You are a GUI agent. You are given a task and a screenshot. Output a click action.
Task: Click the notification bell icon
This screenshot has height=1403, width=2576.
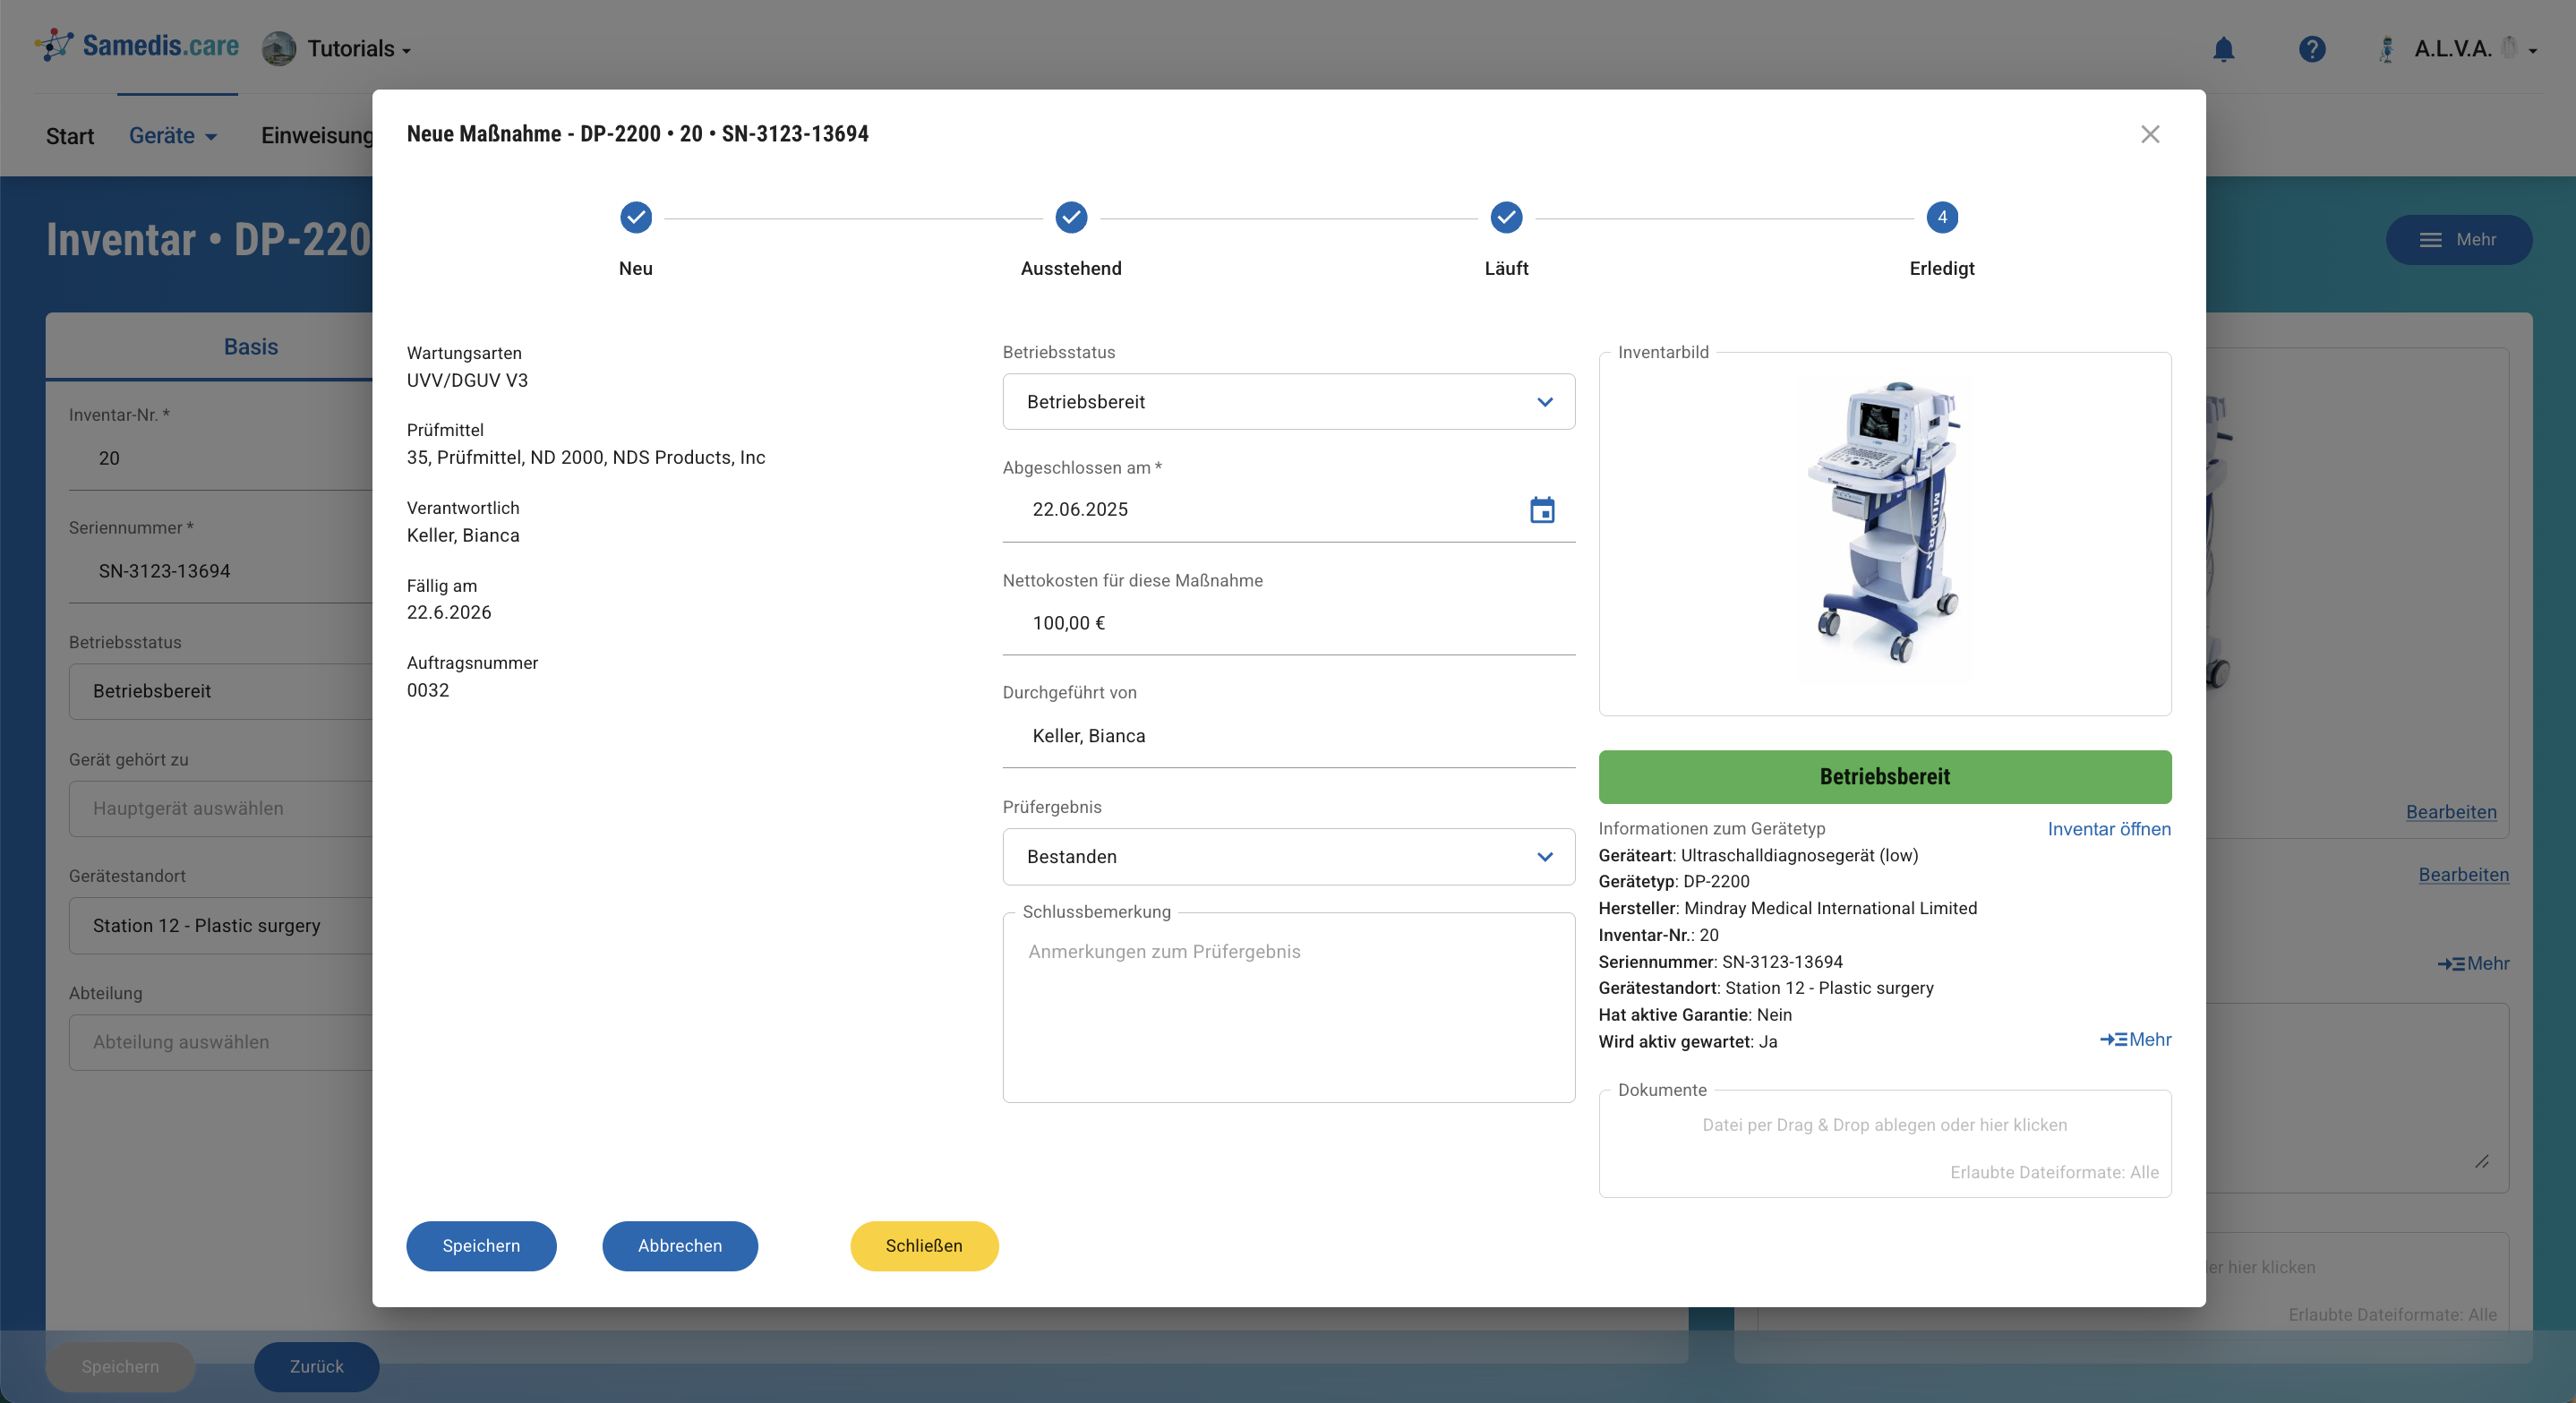click(2222, 49)
